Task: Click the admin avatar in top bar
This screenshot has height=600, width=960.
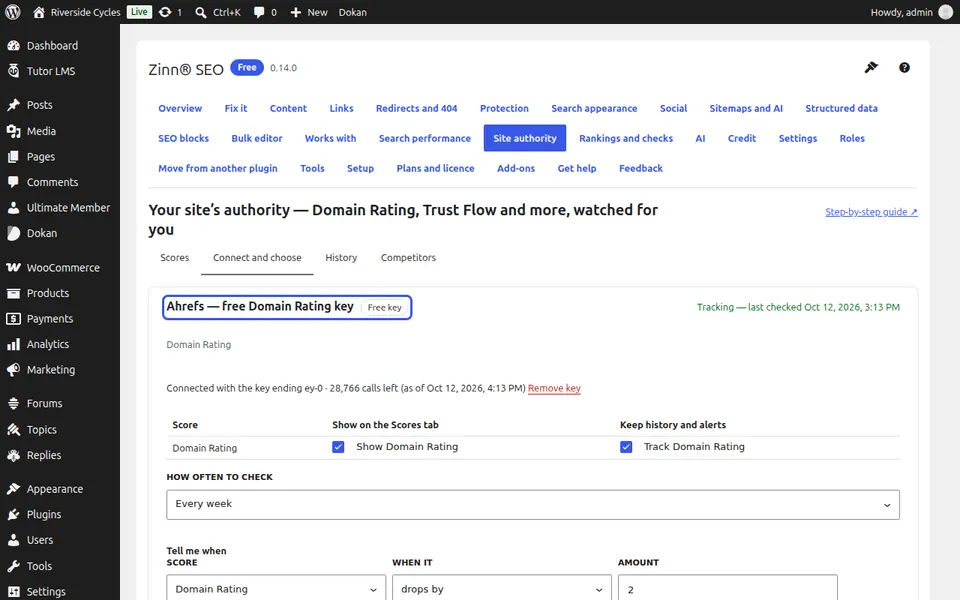Action: (946, 12)
